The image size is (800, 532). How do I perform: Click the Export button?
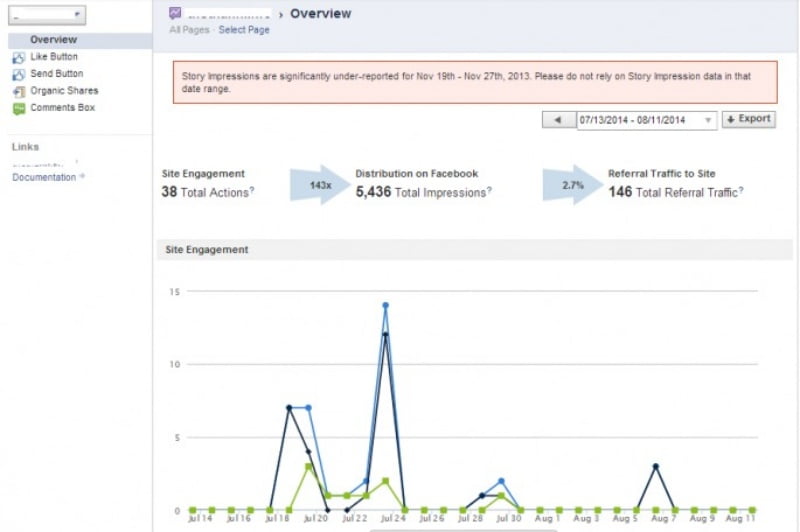click(x=748, y=119)
